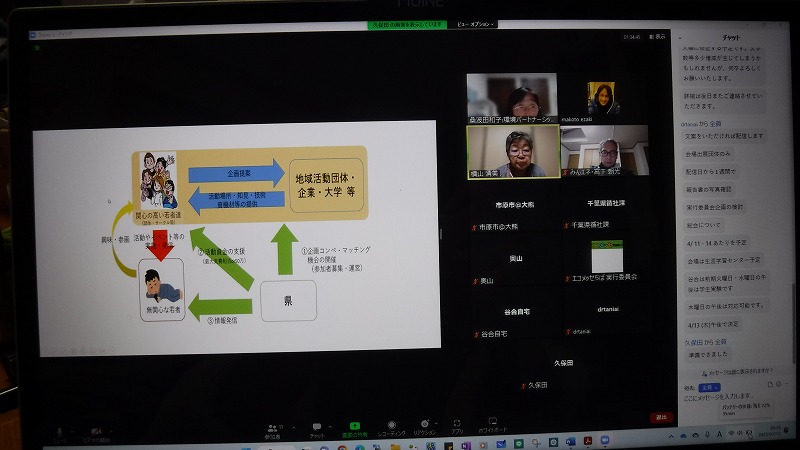The height and width of the screenshot is (450, 800).
Task: Click the shared slide '県' box
Action: click(x=288, y=301)
